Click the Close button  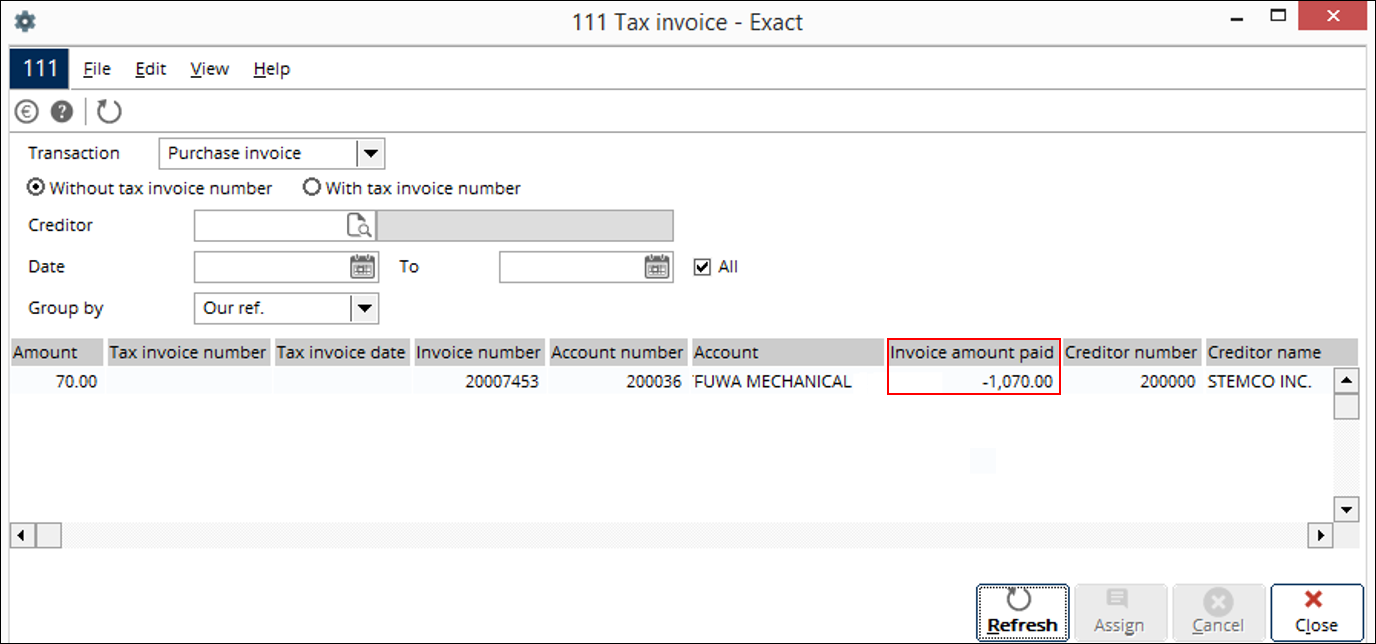tap(1317, 613)
